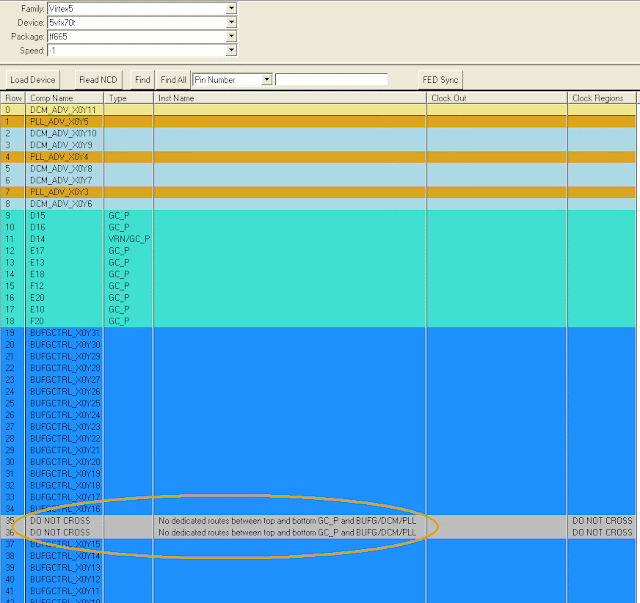The image size is (640, 603).
Task: Select the Inst Name column header
Action: click(290, 98)
